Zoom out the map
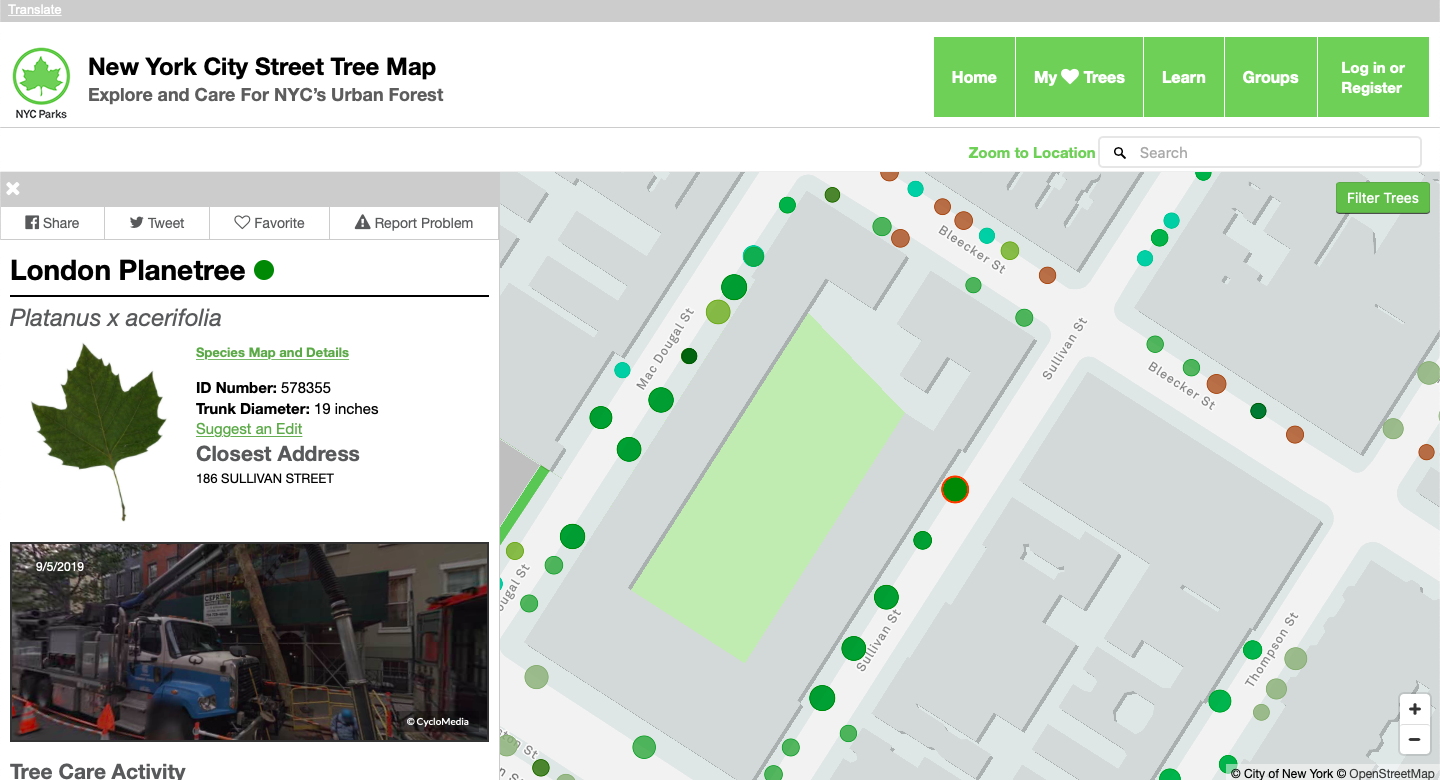The width and height of the screenshot is (1440, 780). (x=1414, y=740)
